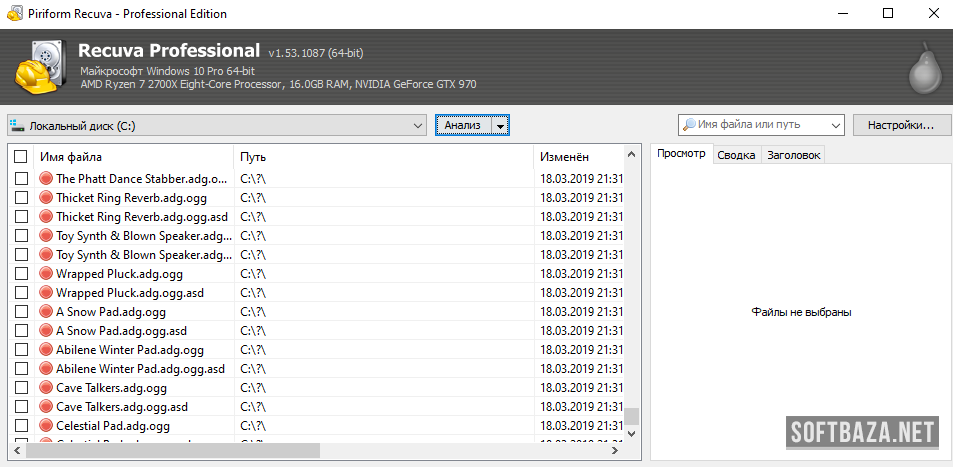Check the box for The Phatt Dance Stabber file
The height and width of the screenshot is (467, 953).
pos(21,179)
